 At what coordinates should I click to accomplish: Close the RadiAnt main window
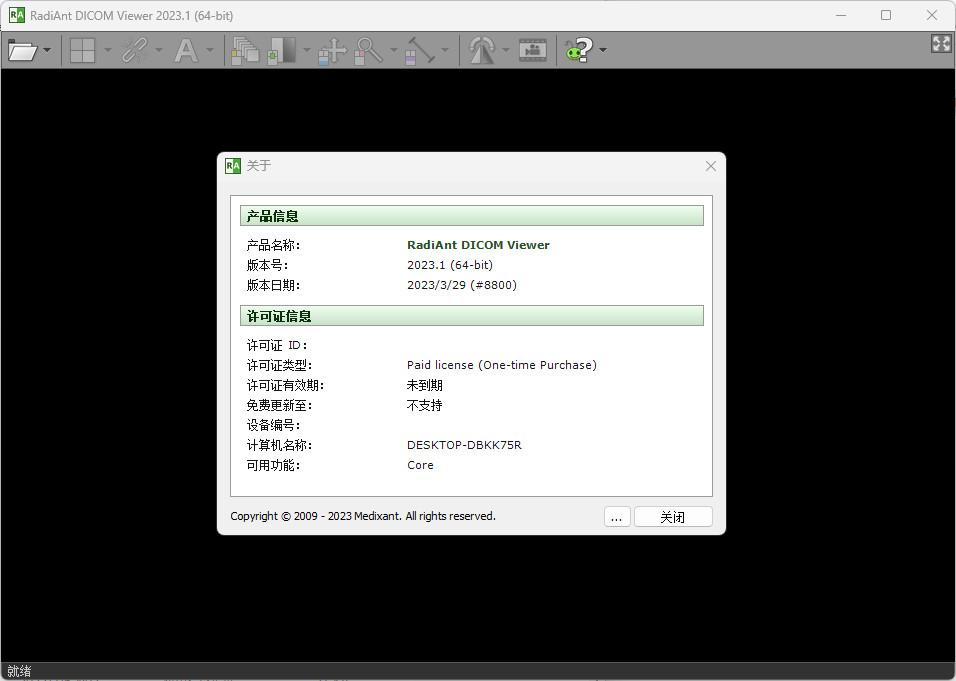[x=932, y=15]
